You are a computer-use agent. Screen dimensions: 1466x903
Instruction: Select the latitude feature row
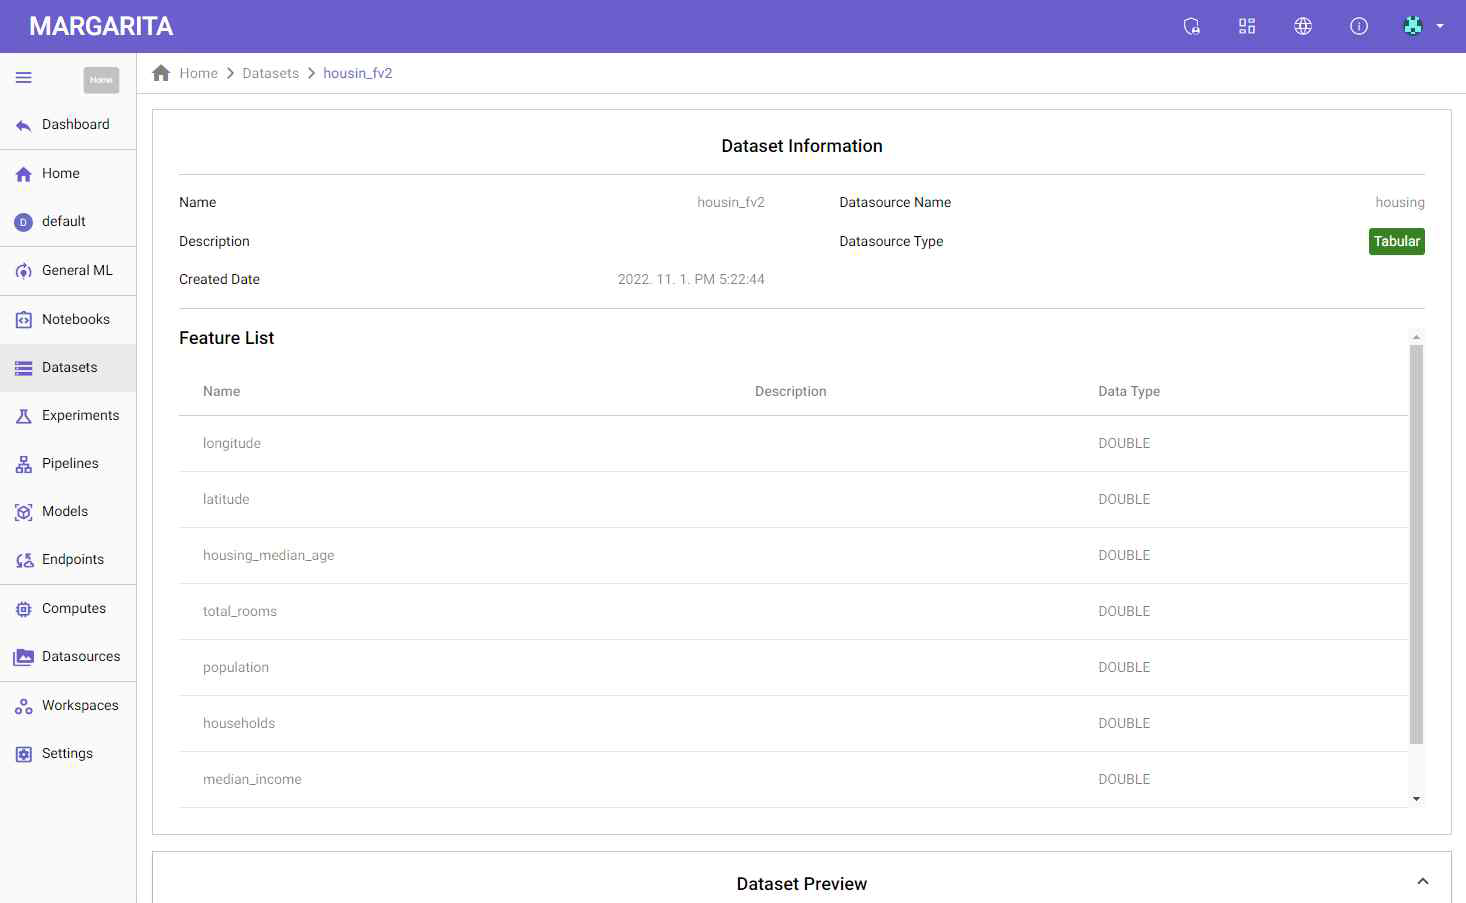tap(793, 500)
